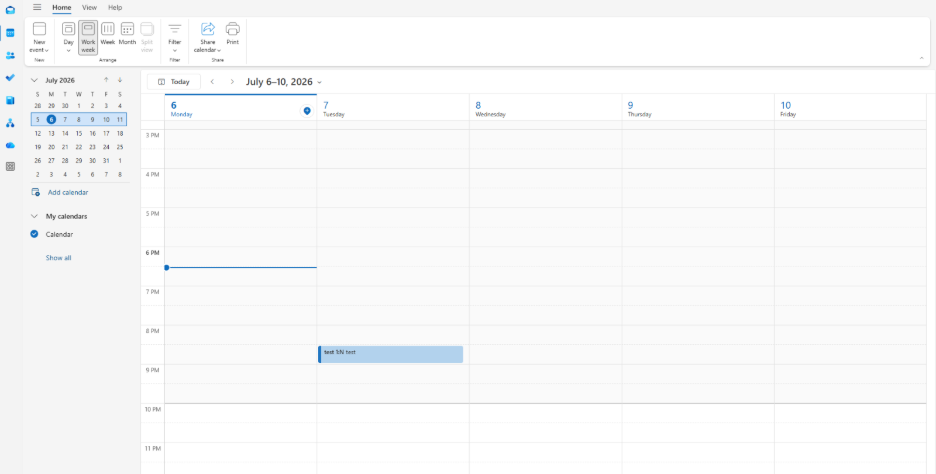Select the Wednesday 8 column header
Screen dimensions: 936x474
(546, 108)
